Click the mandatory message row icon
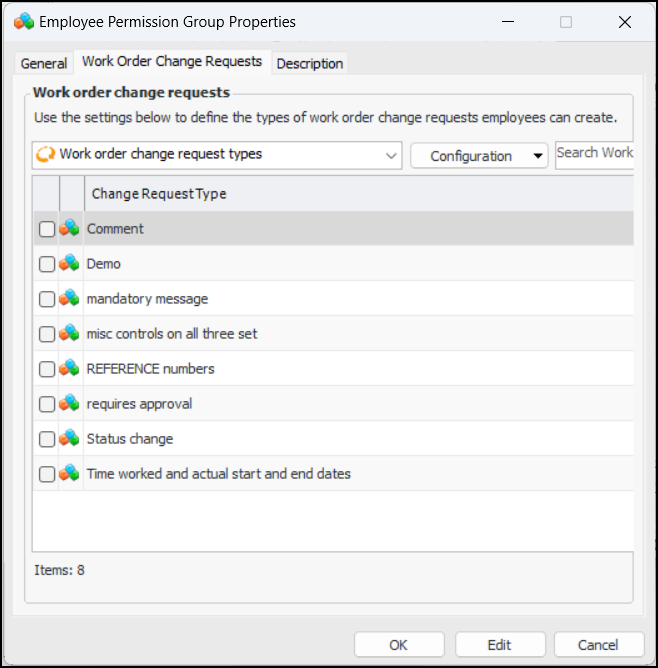Viewport: 658px width, 668px height. [x=69, y=299]
